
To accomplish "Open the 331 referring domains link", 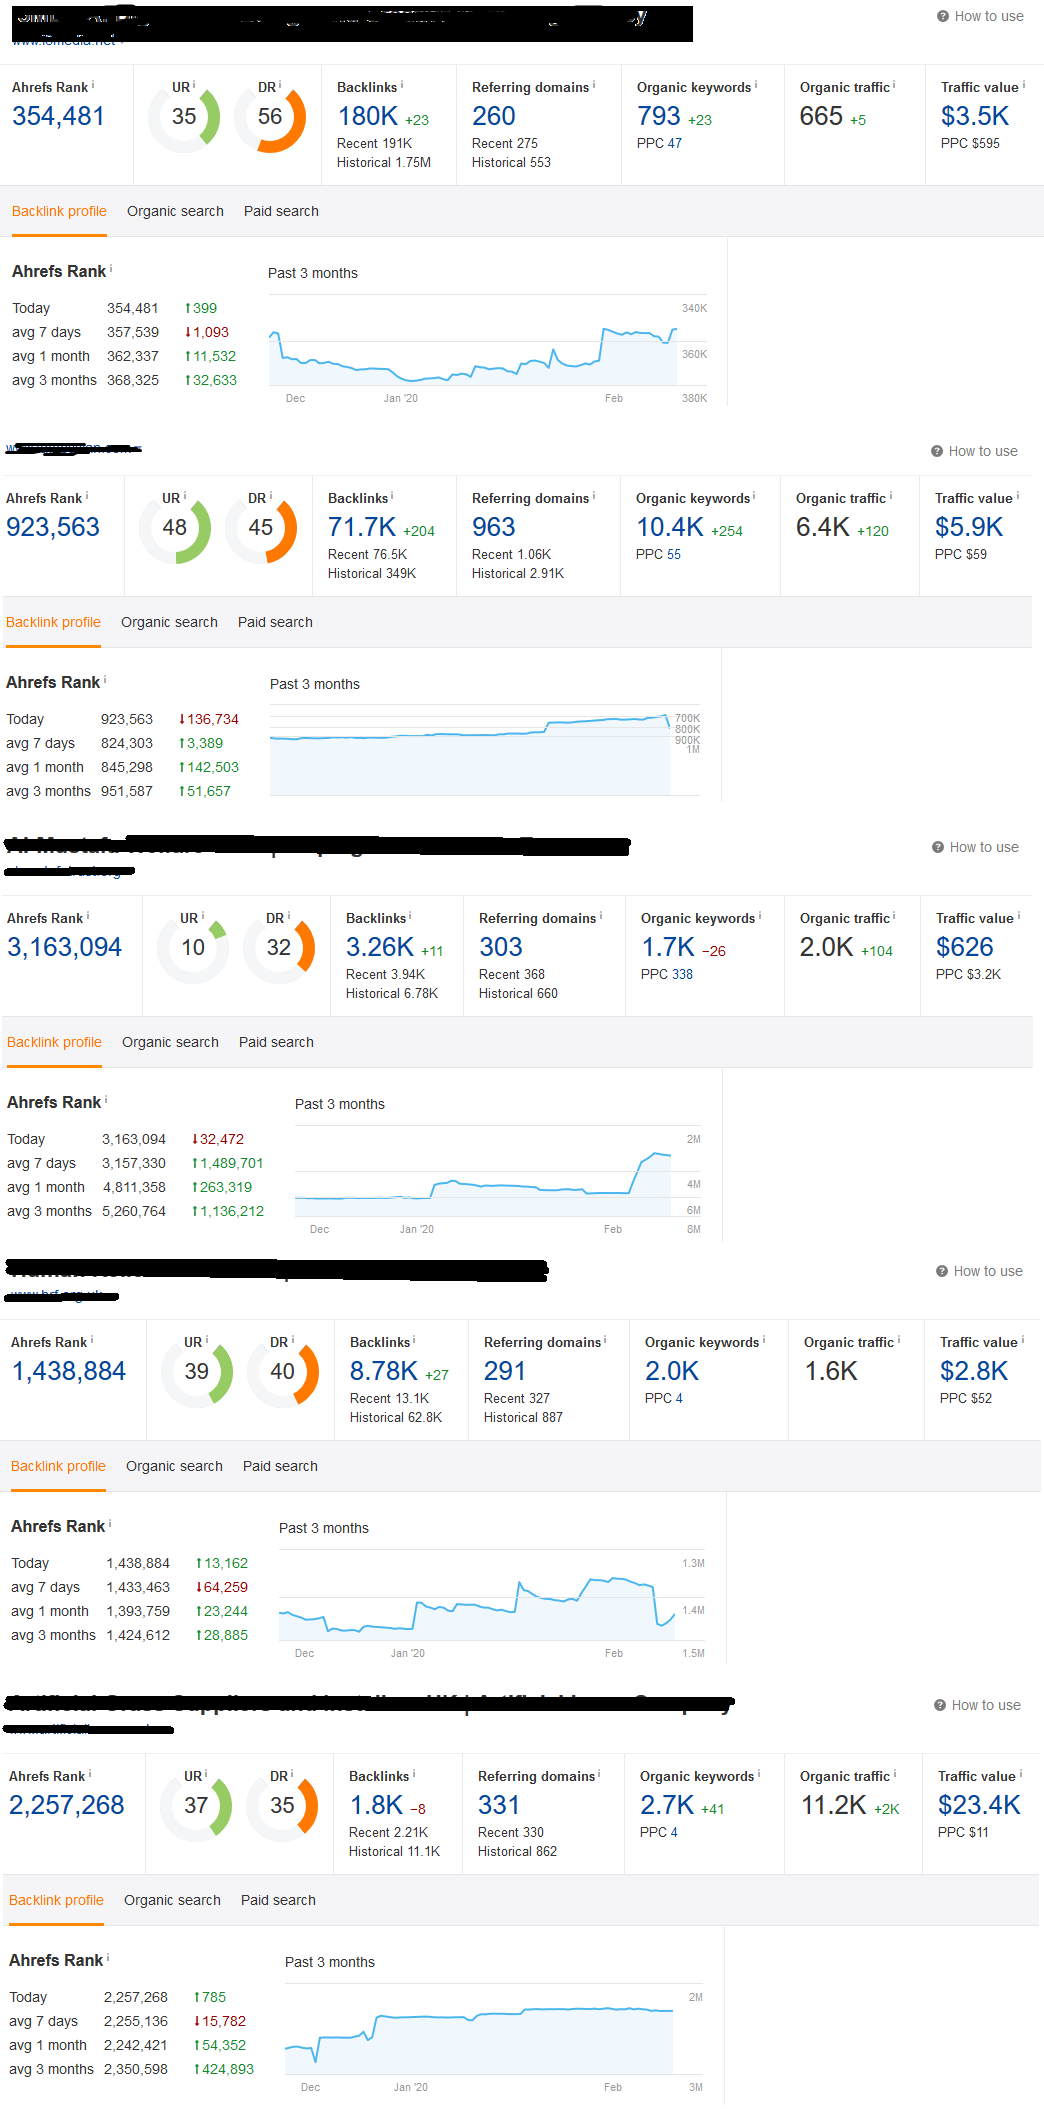I will click(499, 1805).
